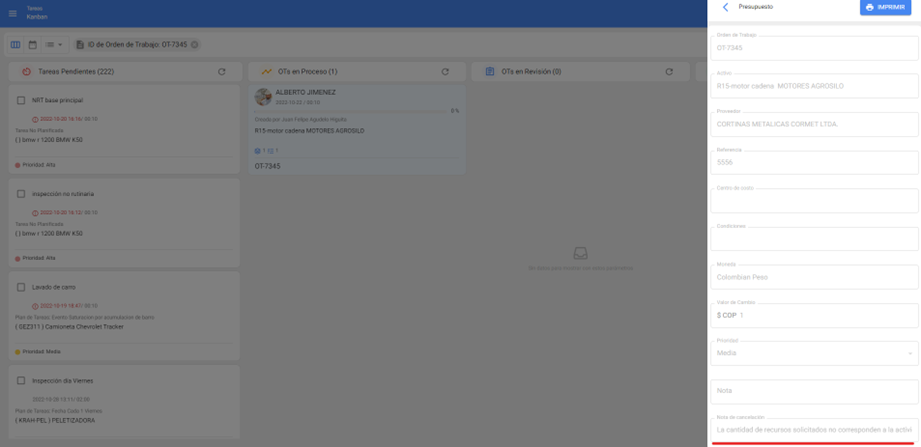This screenshot has width=921, height=447.
Task: Open the Moneda field showing Colombian Peso
Action: (813, 277)
